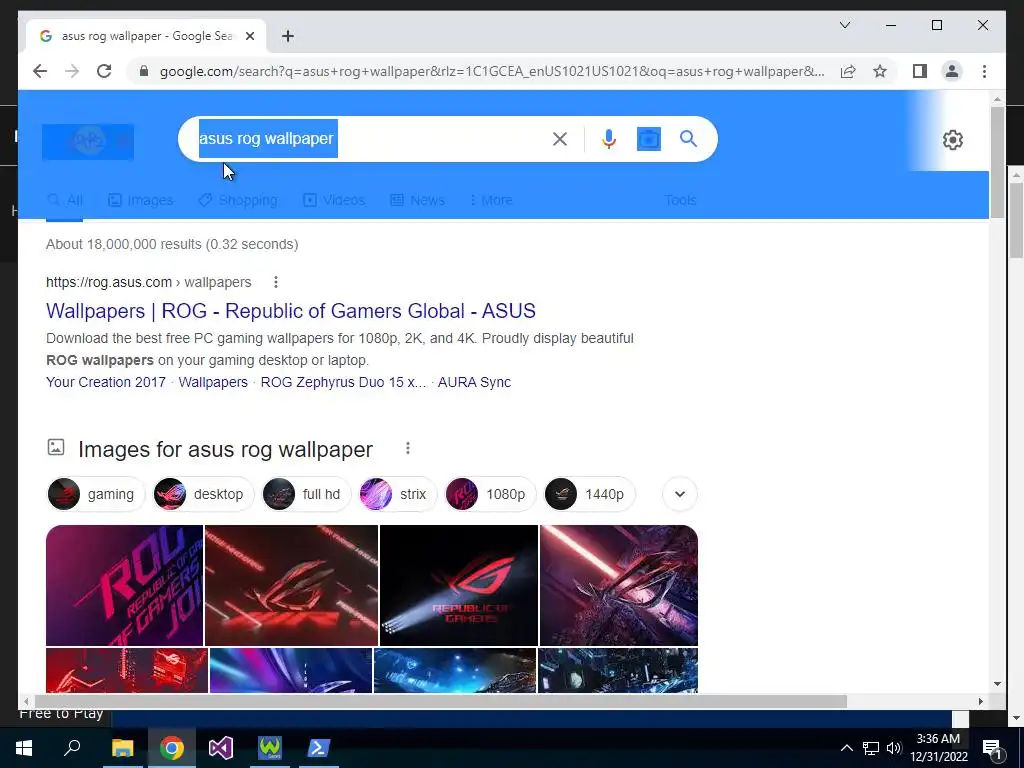Close the 'asus rog wallpaper' tab
The width and height of the screenshot is (1024, 768).
[249, 36]
